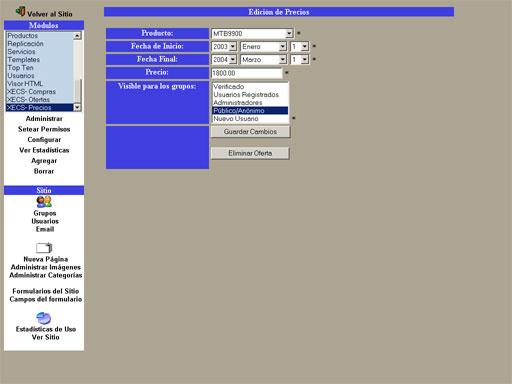
Task: Select Replicación in the Modulos list
Action: 40,44
